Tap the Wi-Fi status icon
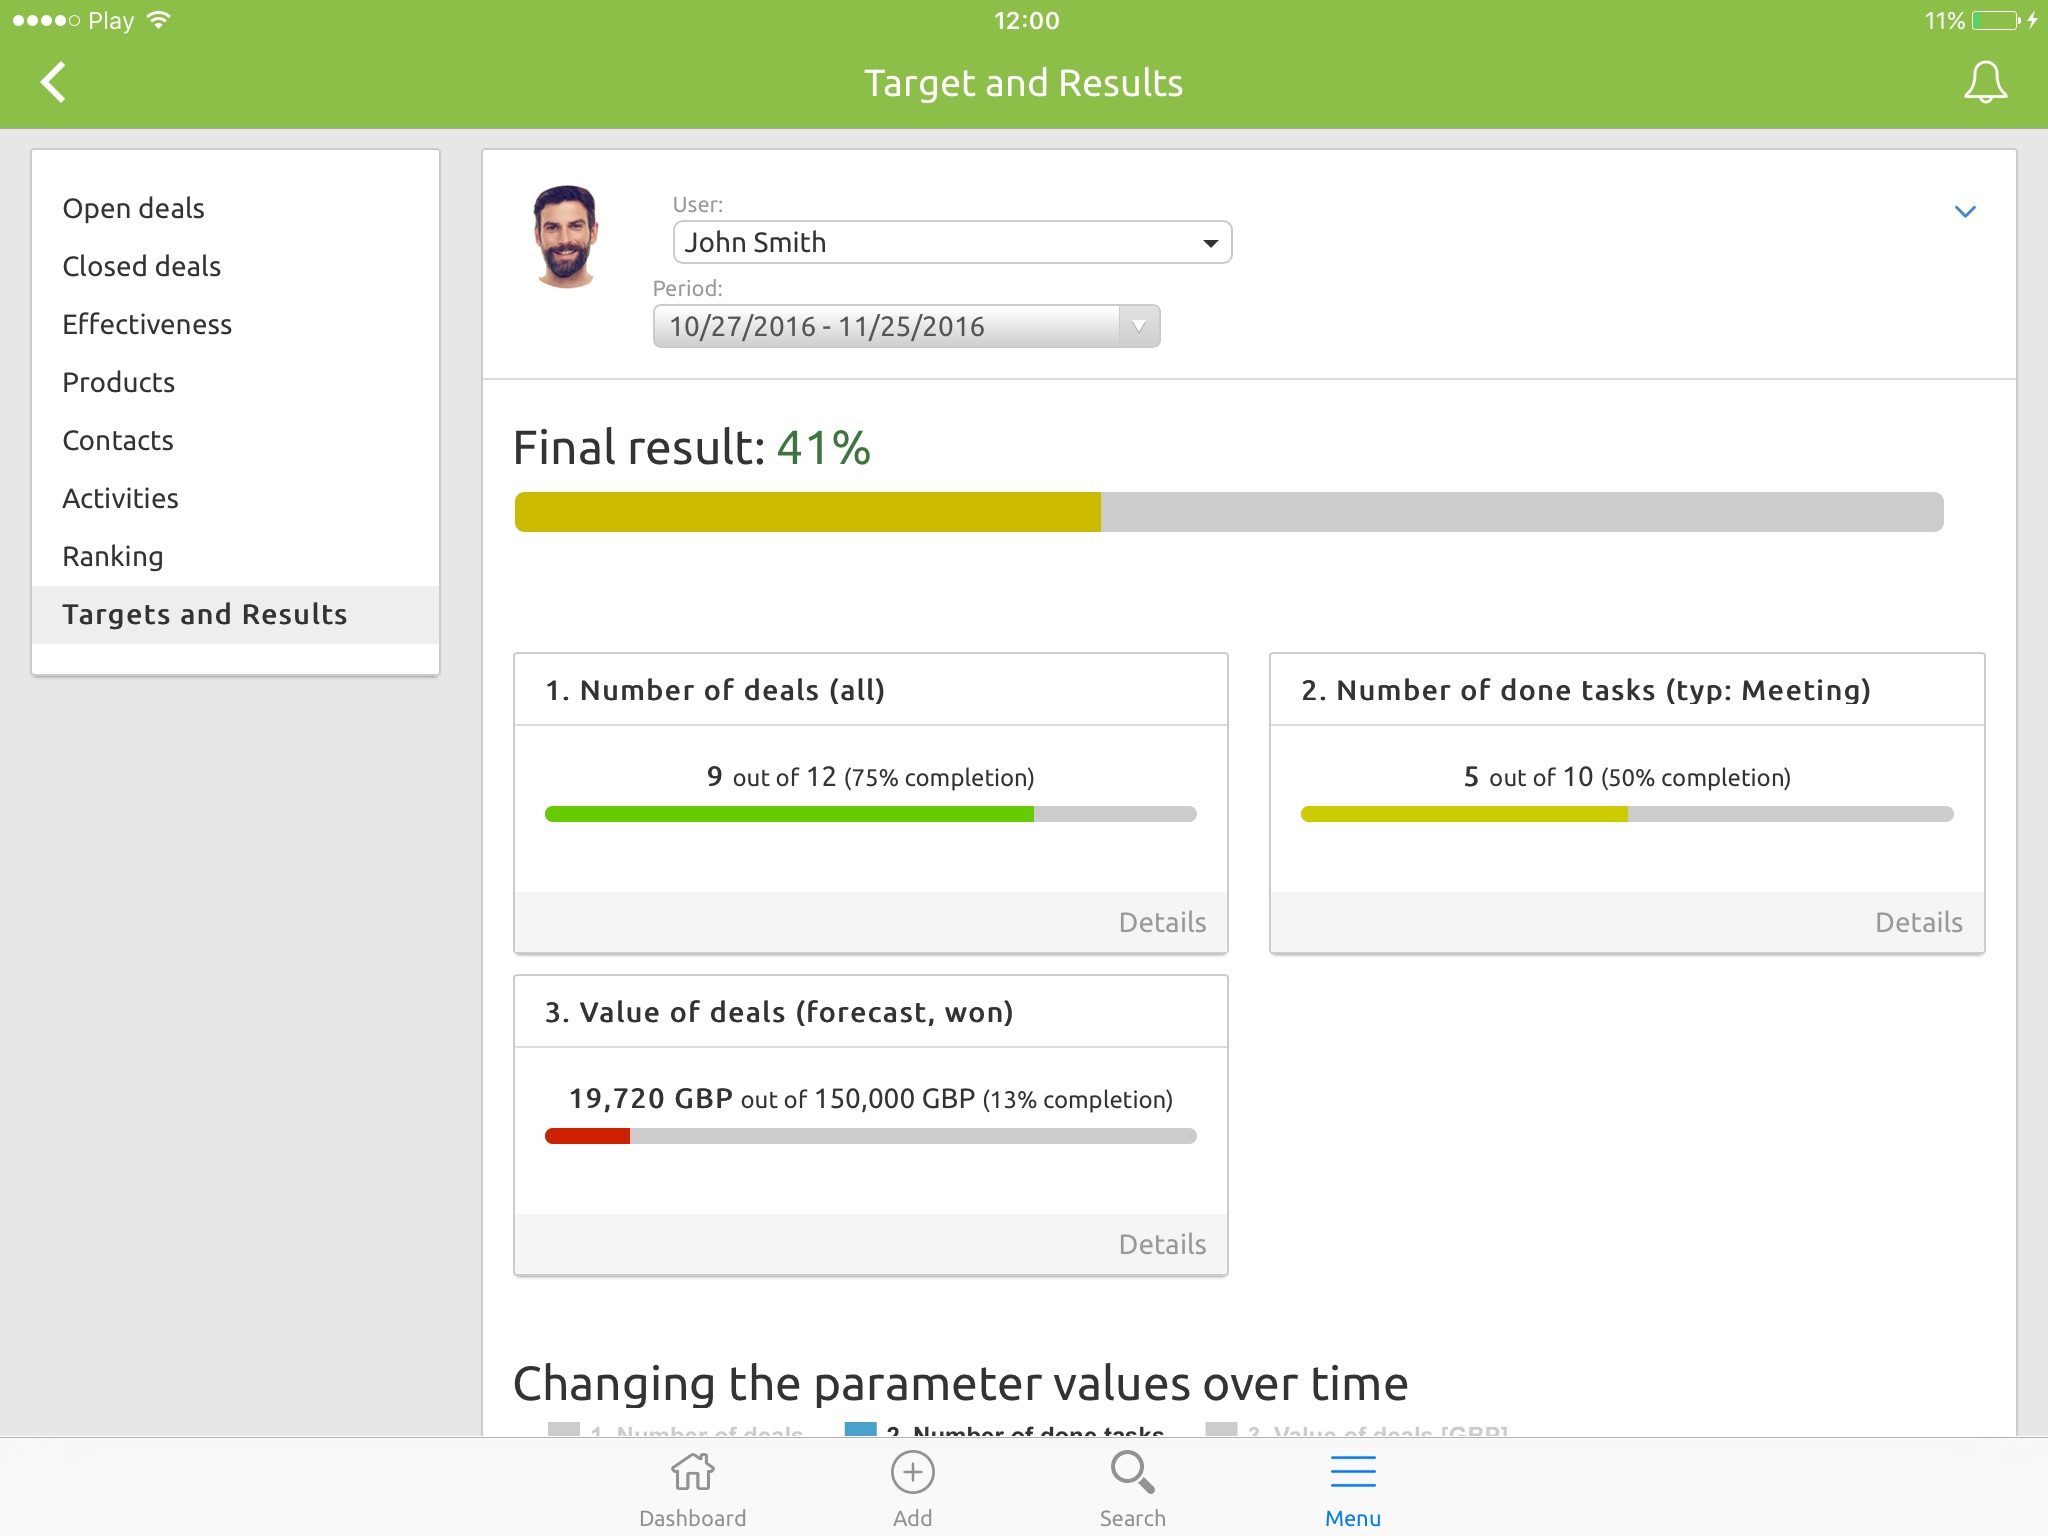This screenshot has height=1536, width=2048. [158, 21]
